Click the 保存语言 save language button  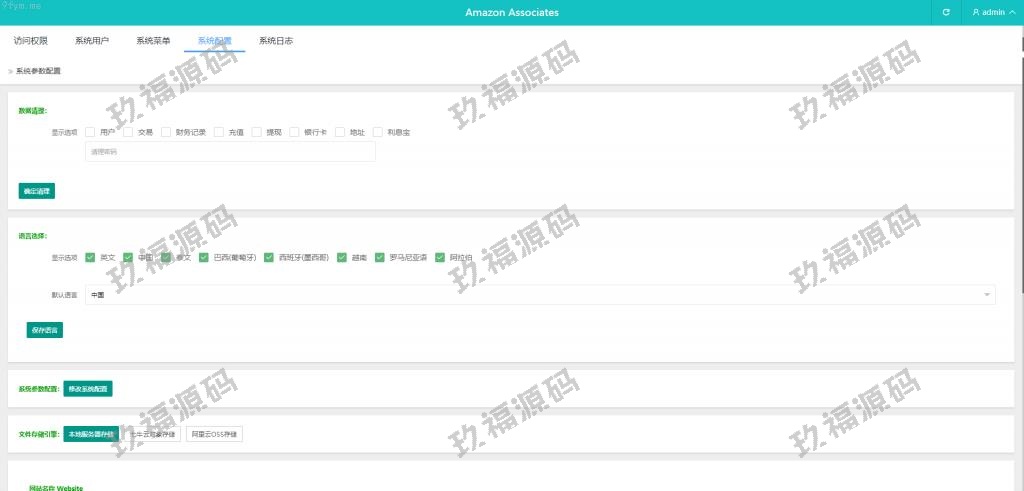[x=45, y=330]
